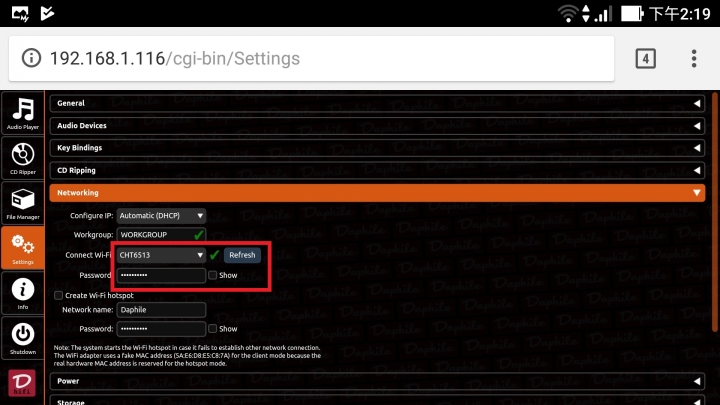Open the Configure IP dropdown
720x405 pixels.
(161, 215)
